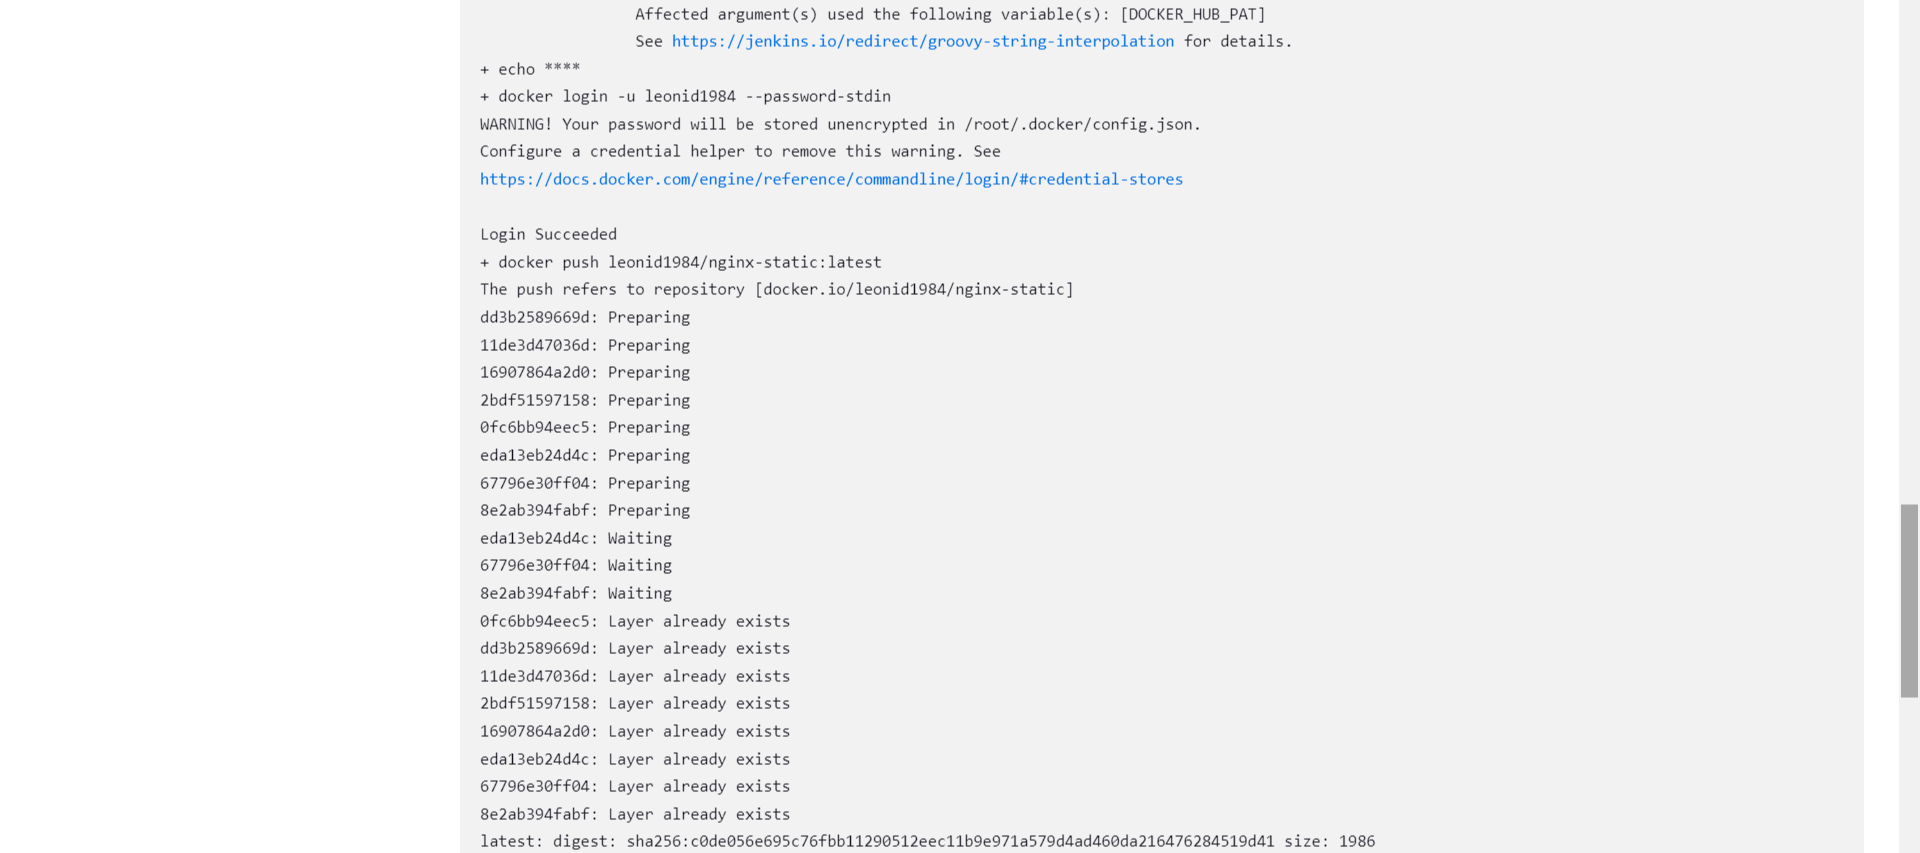Click '67796e30ff04: Preparing' line

click(585, 483)
